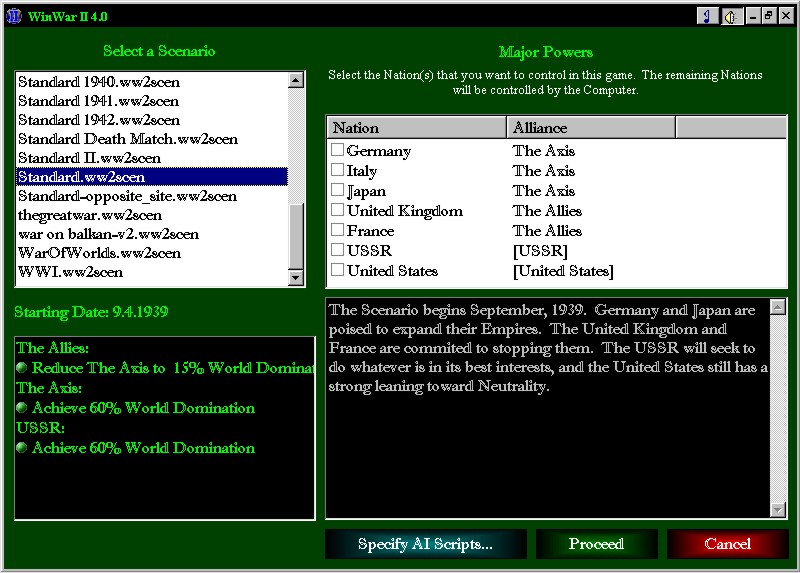Click the United Kingdom nation name
Image resolution: width=800 pixels, height=573 pixels.
pyautogui.click(x=405, y=210)
